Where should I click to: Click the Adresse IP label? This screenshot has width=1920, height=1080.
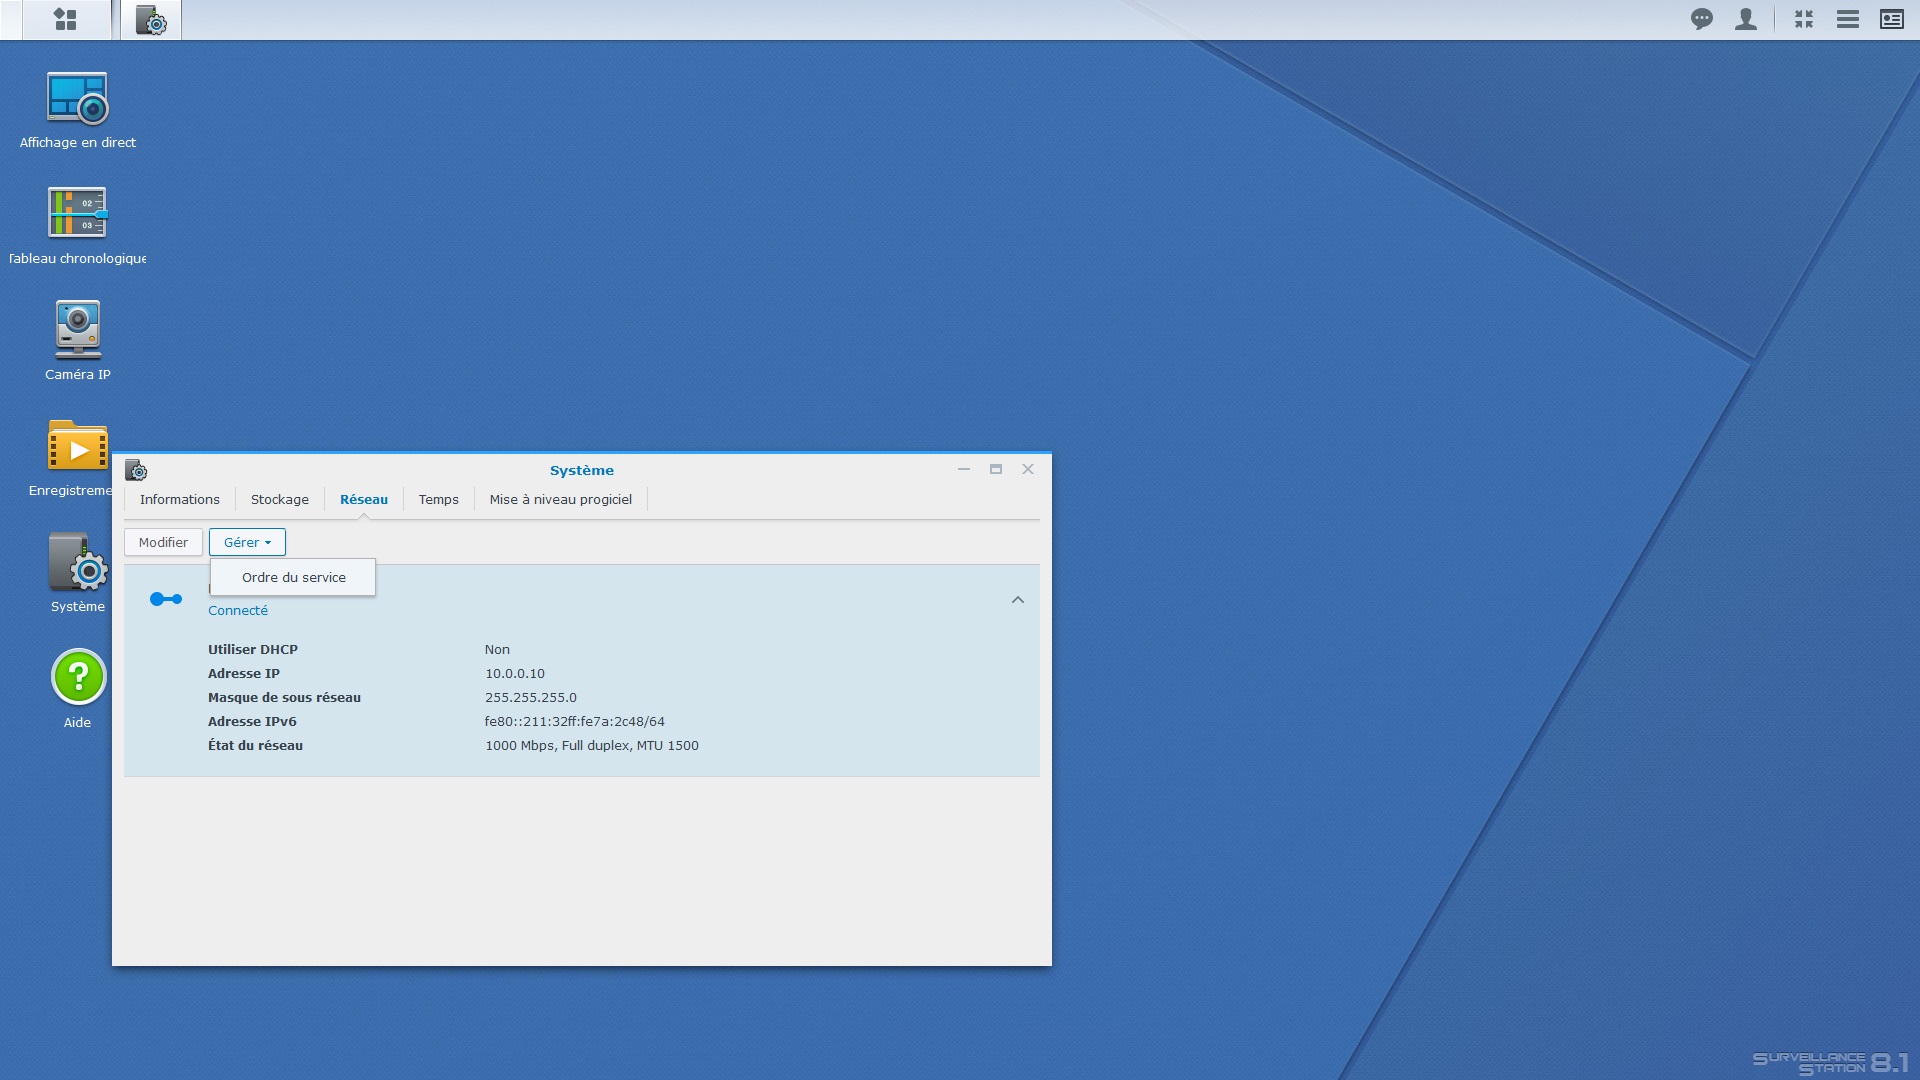[x=244, y=673]
